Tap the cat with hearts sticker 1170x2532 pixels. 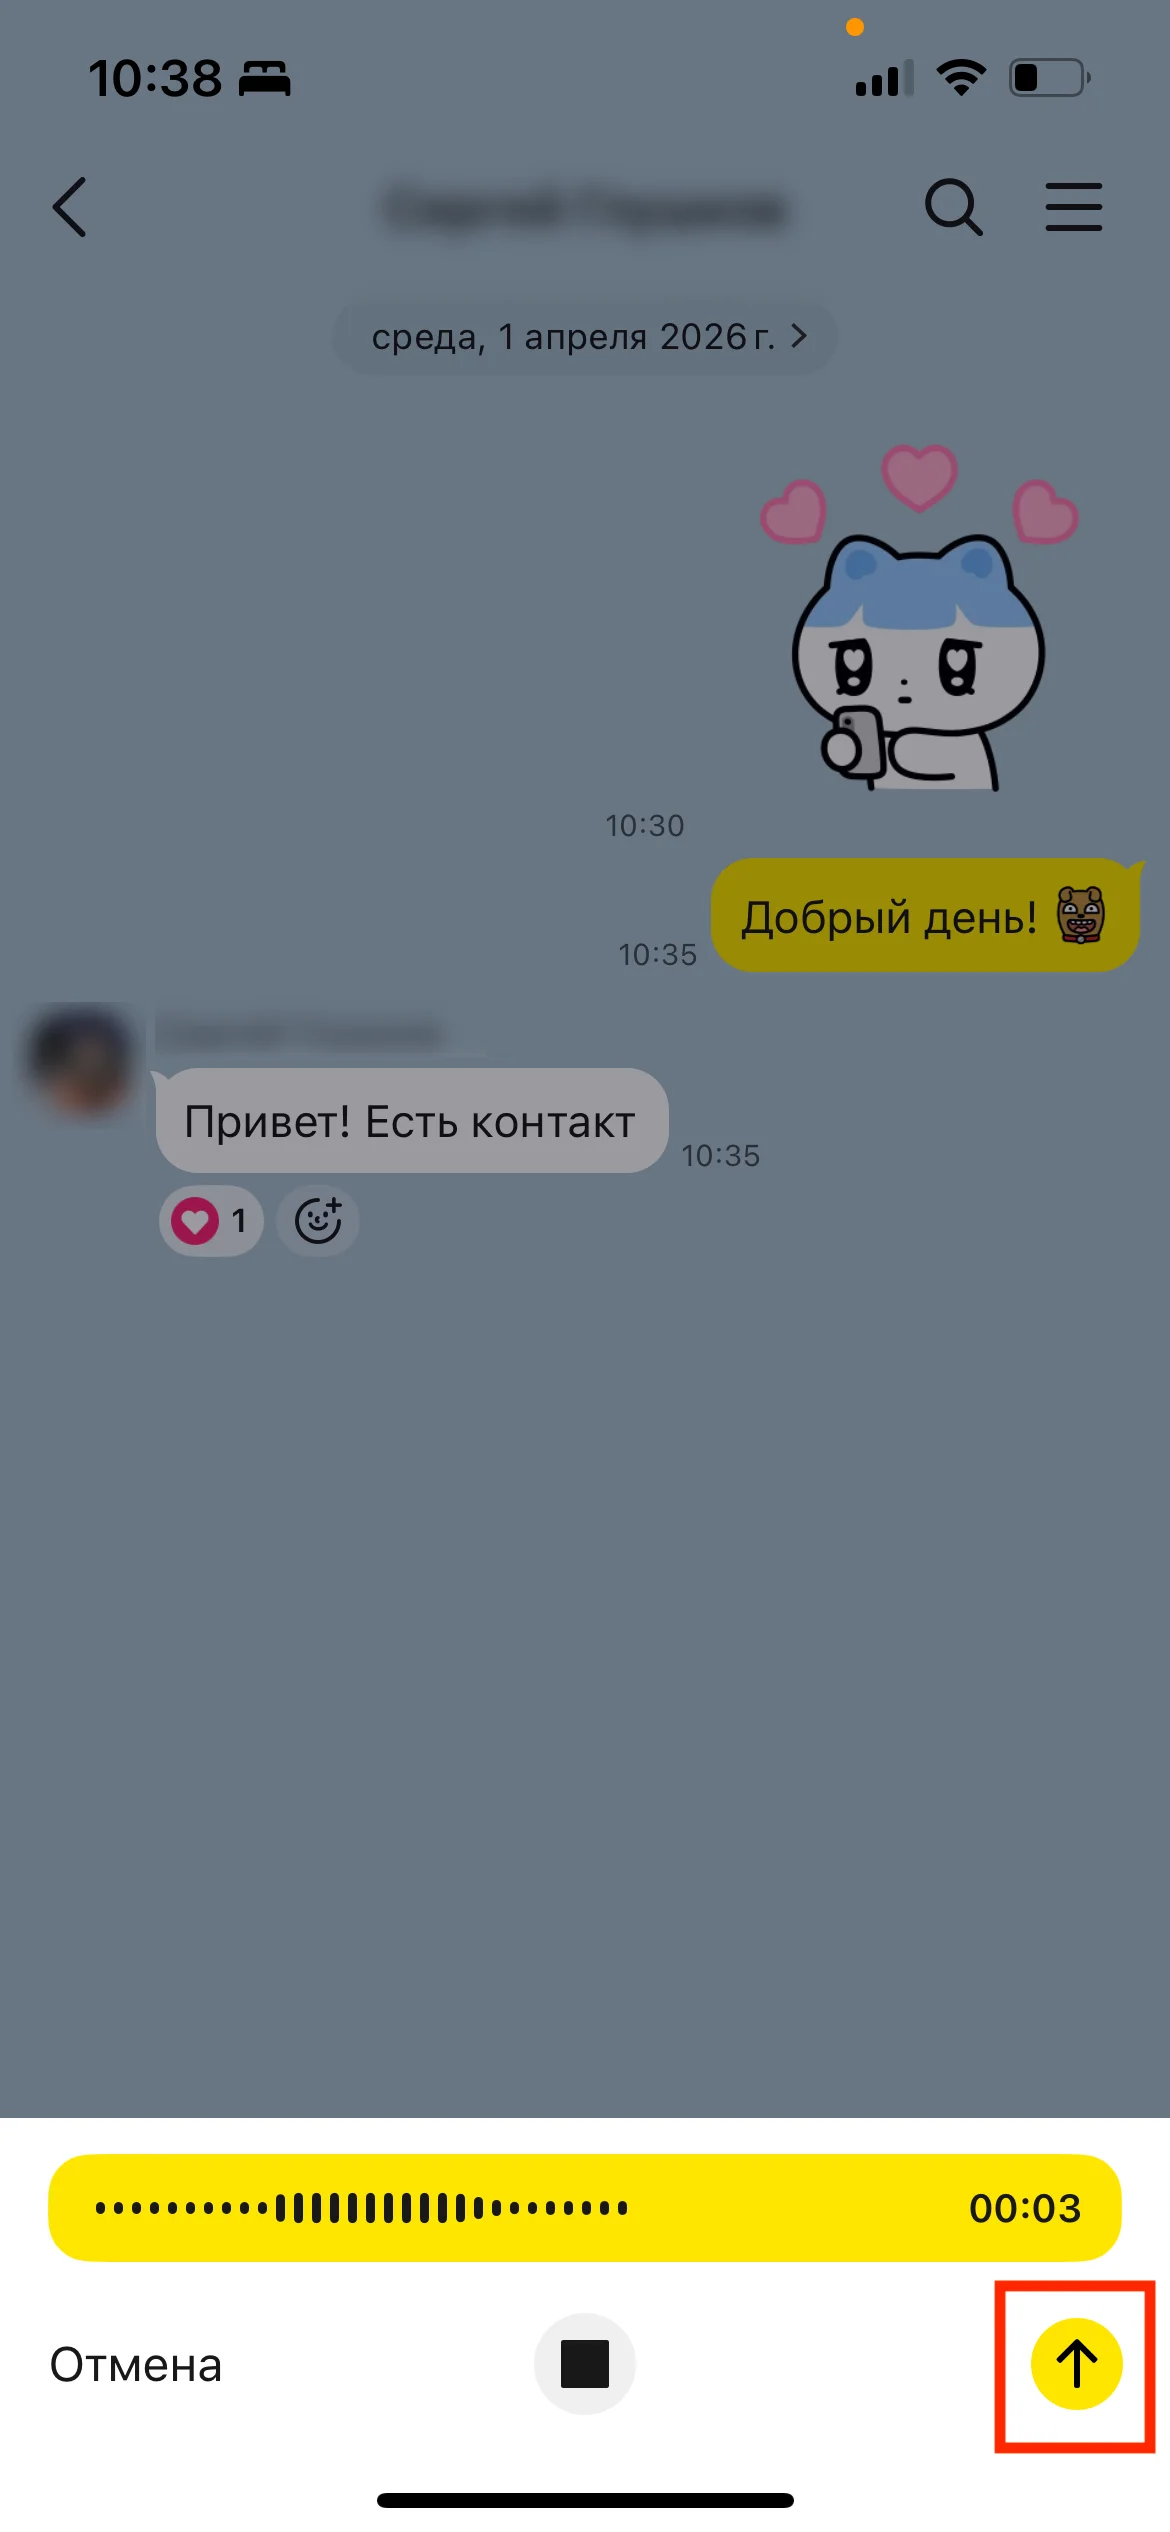tap(919, 618)
